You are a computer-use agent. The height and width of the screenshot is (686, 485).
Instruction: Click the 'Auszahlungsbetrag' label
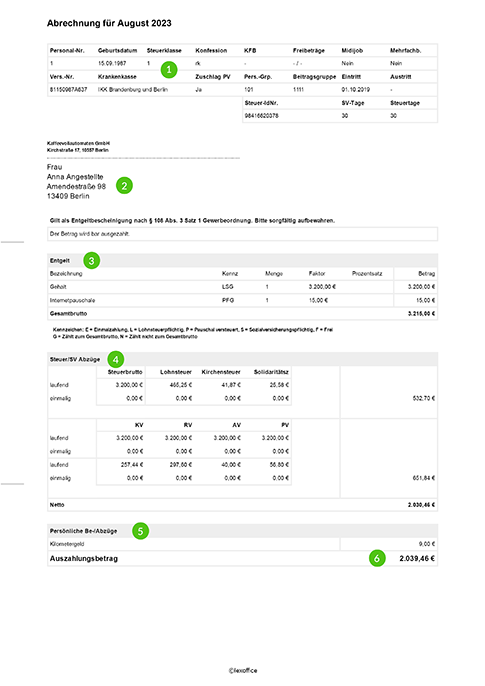click(84, 559)
